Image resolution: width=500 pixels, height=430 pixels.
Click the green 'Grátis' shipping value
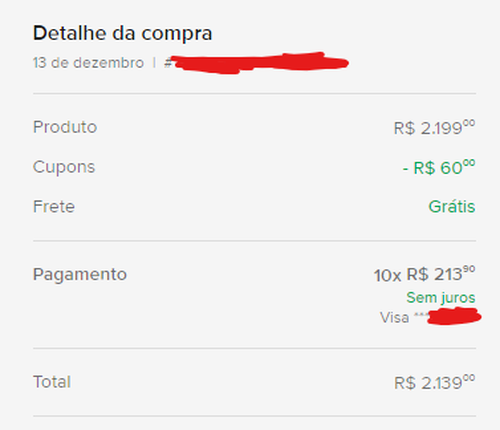[452, 206]
